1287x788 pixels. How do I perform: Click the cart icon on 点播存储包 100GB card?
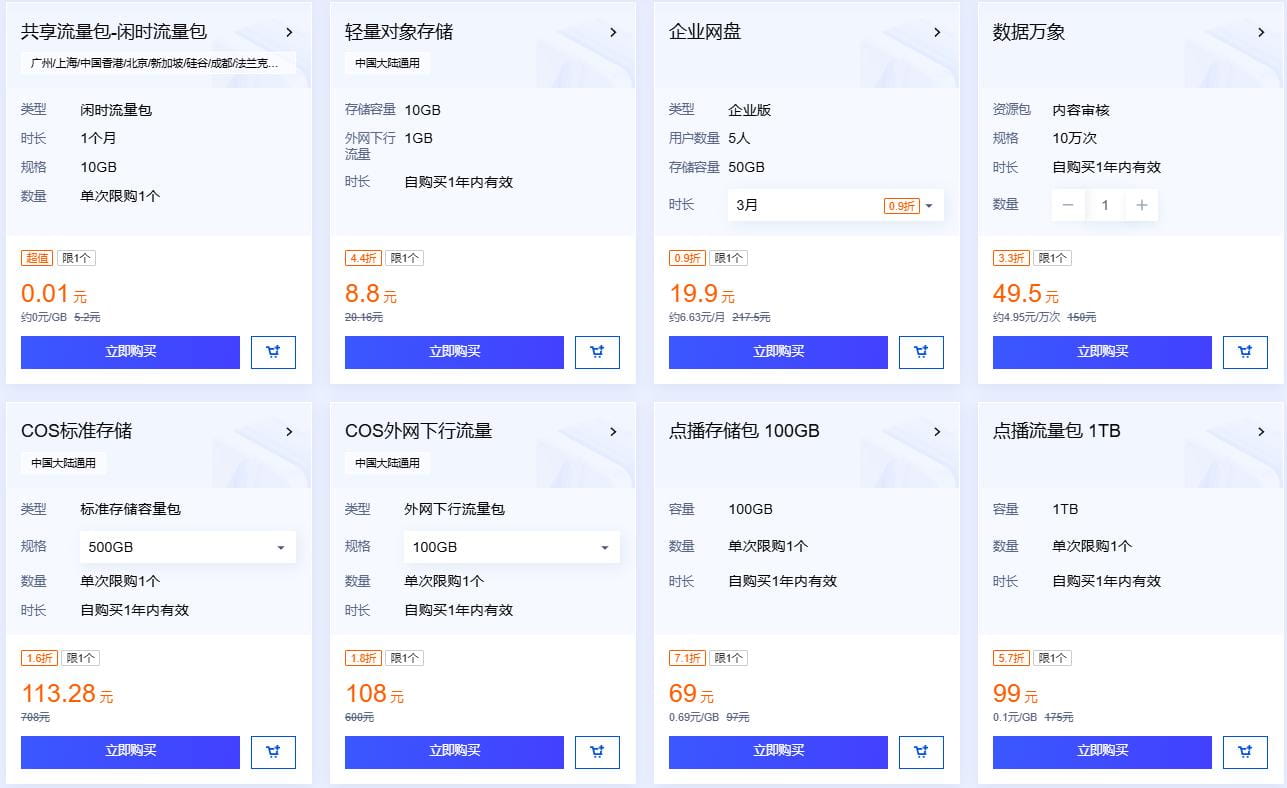tap(921, 752)
